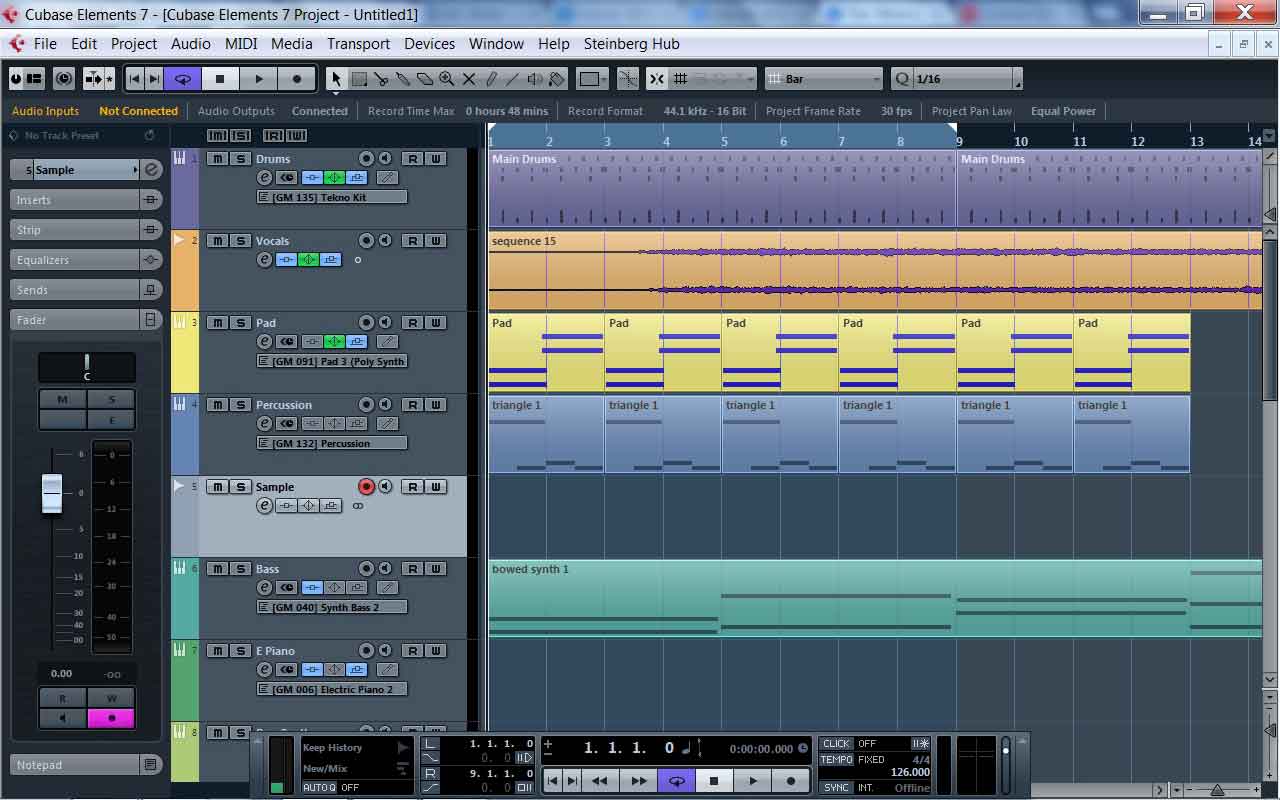Select the Mute (X) tool in toolbar
This screenshot has width=1280, height=800.
469,79
